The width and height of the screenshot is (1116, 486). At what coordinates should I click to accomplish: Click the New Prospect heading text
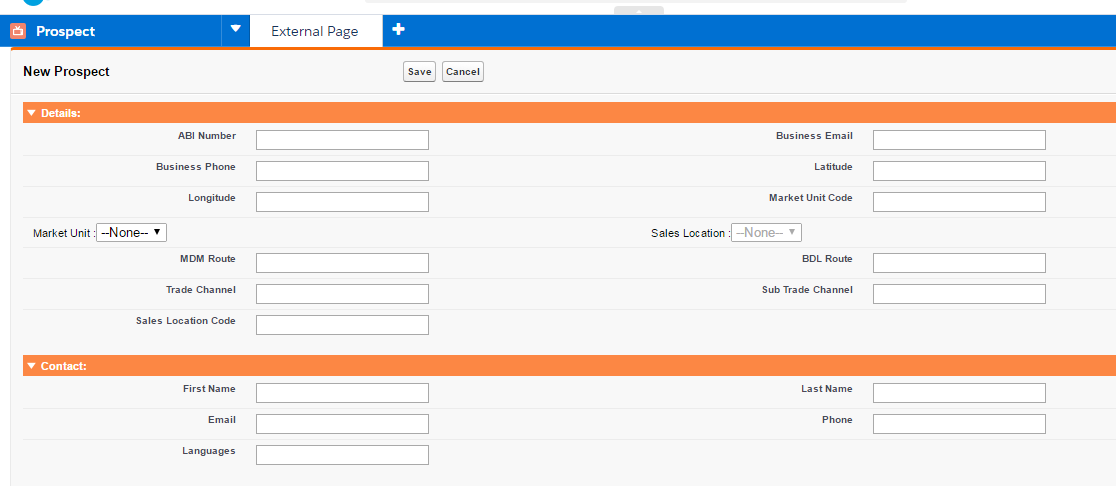(66, 71)
